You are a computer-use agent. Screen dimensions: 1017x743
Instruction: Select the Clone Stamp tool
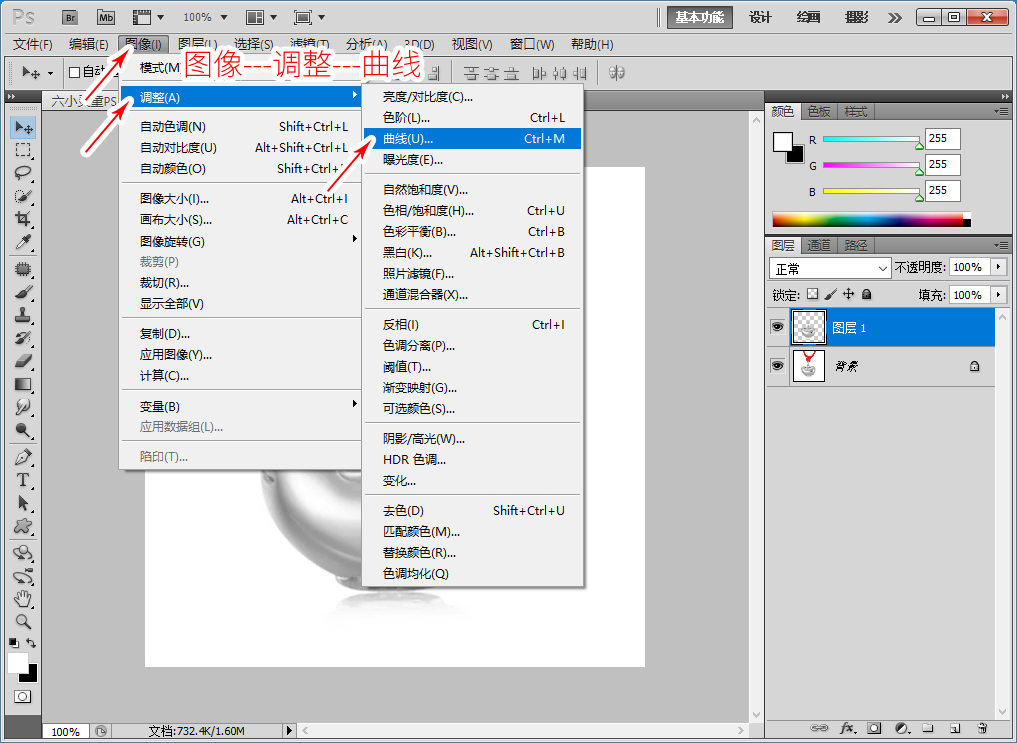click(23, 315)
